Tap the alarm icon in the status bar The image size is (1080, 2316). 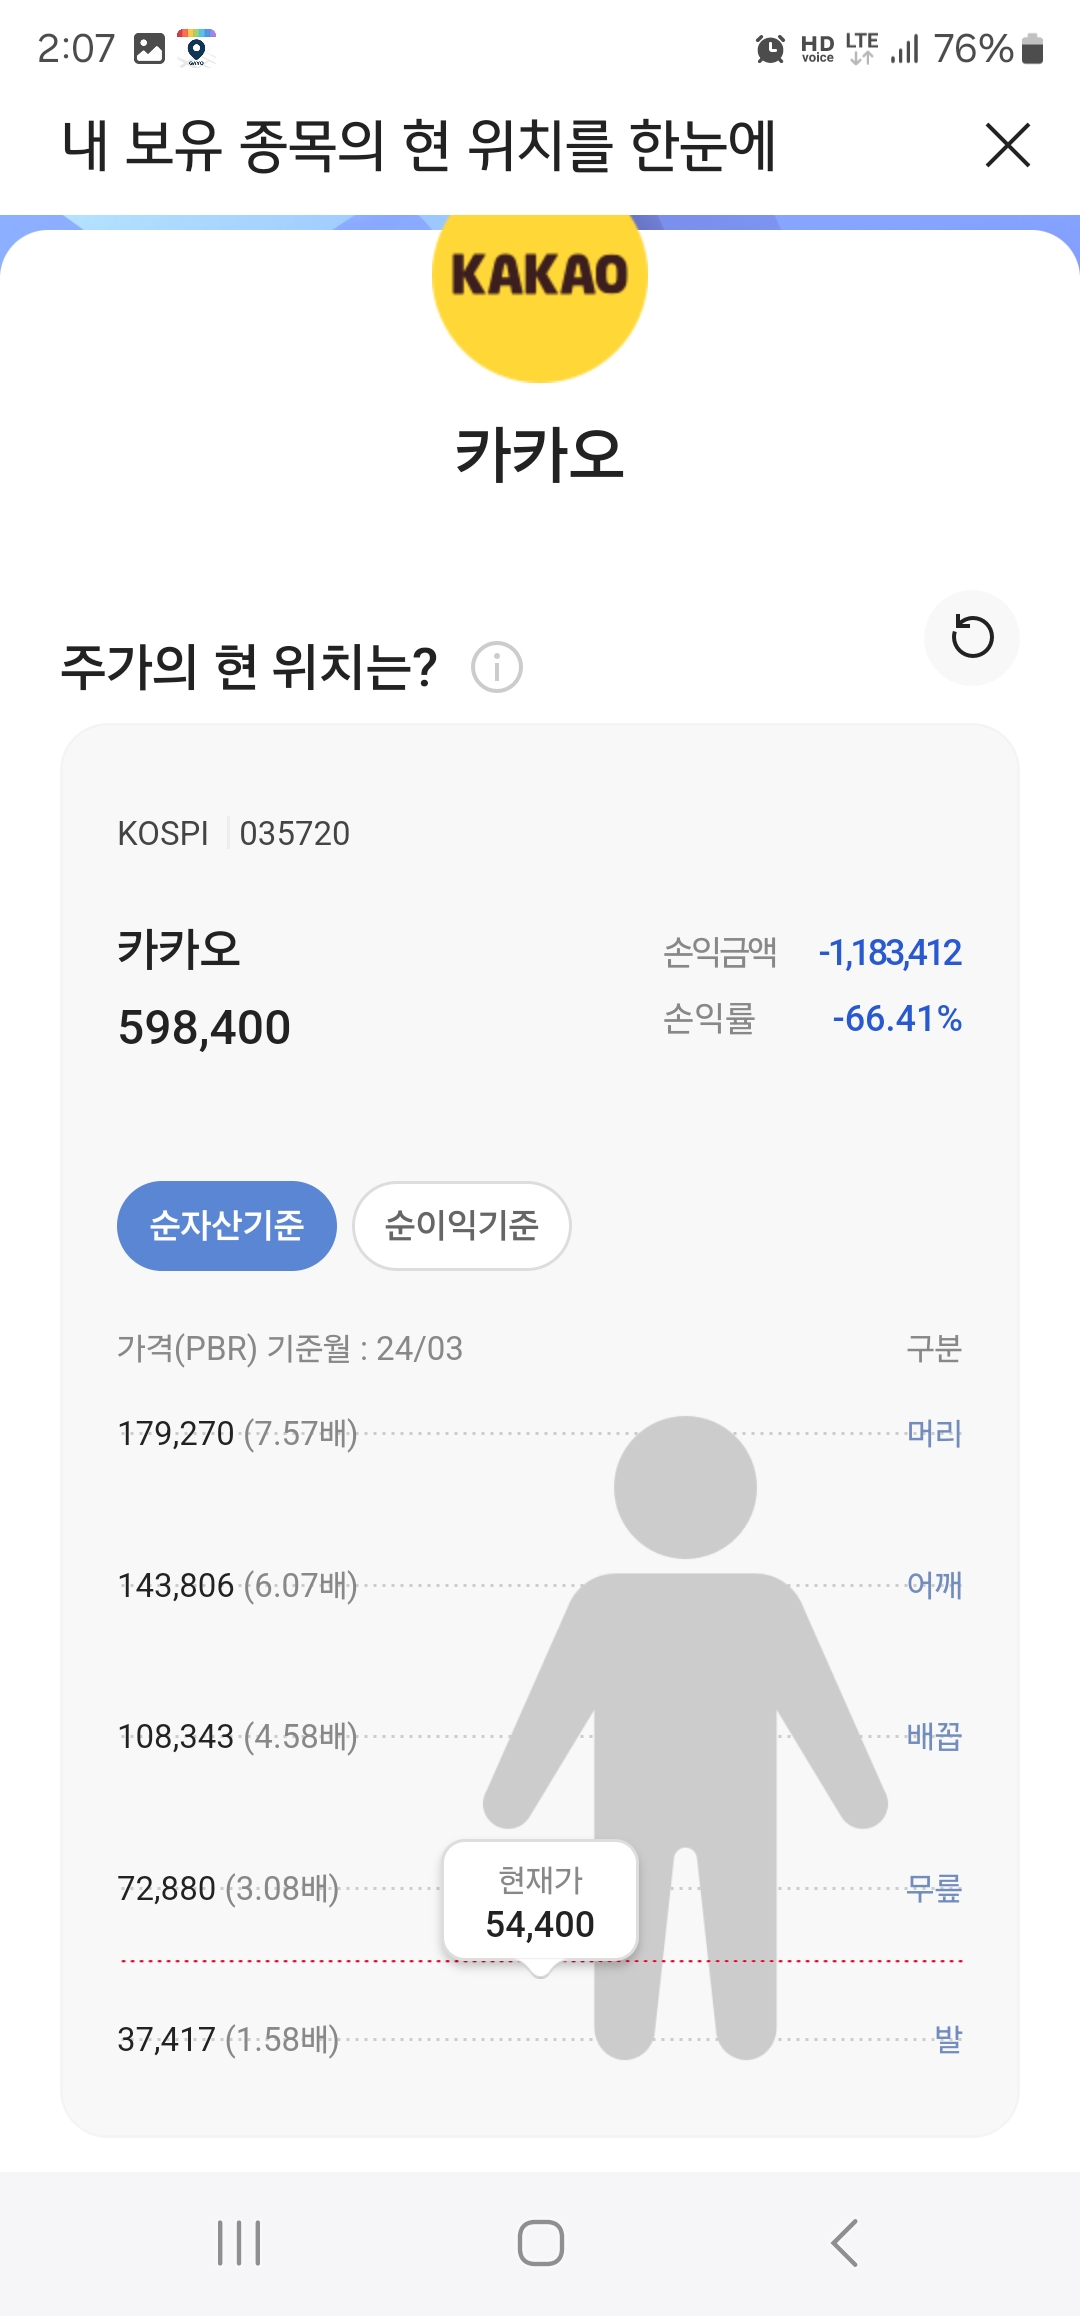(769, 47)
